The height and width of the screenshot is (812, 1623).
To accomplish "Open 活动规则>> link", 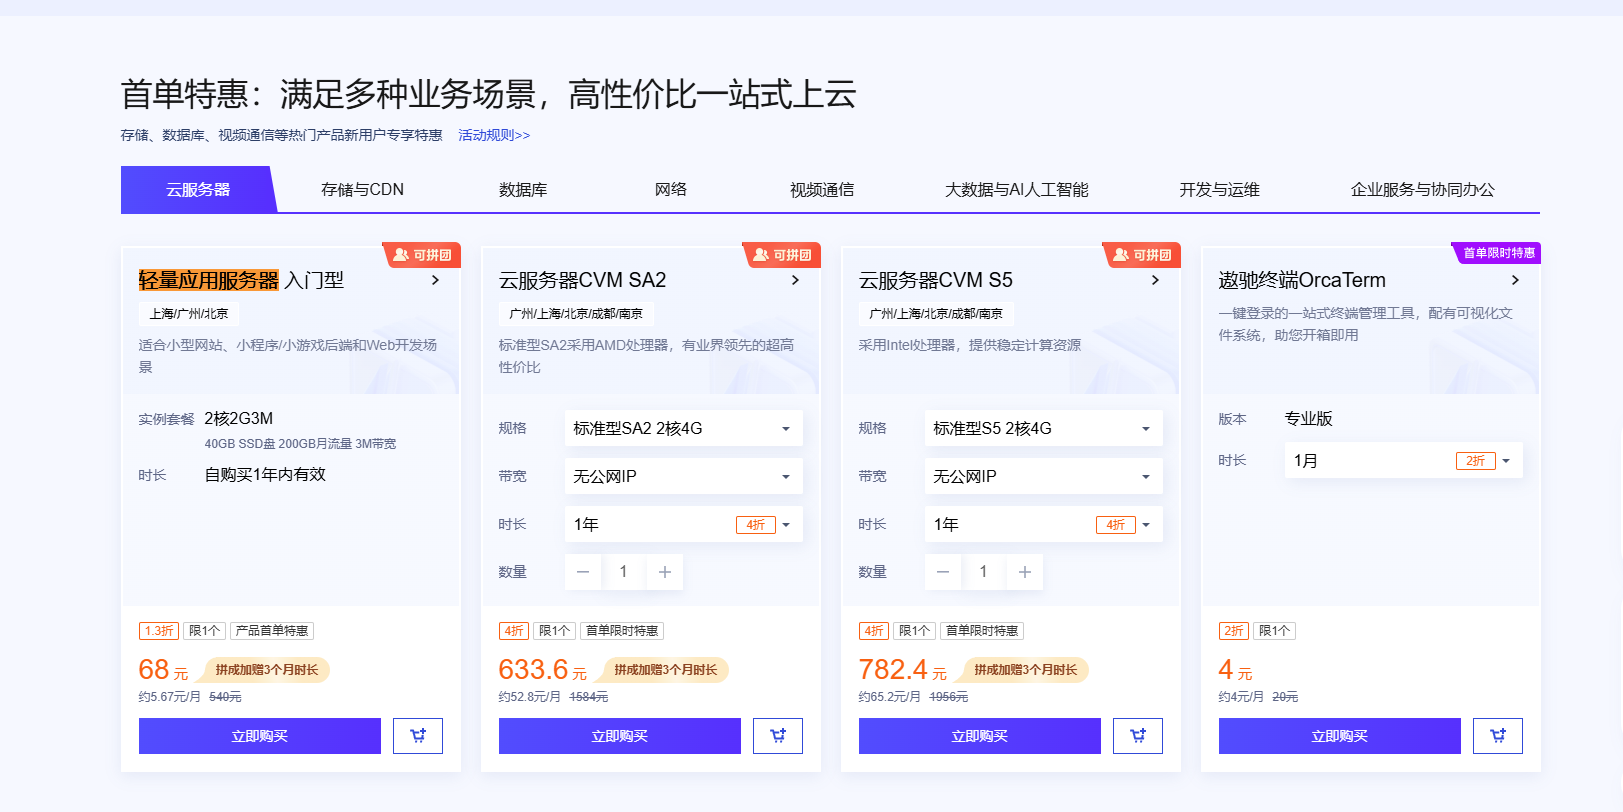I will coord(494,135).
